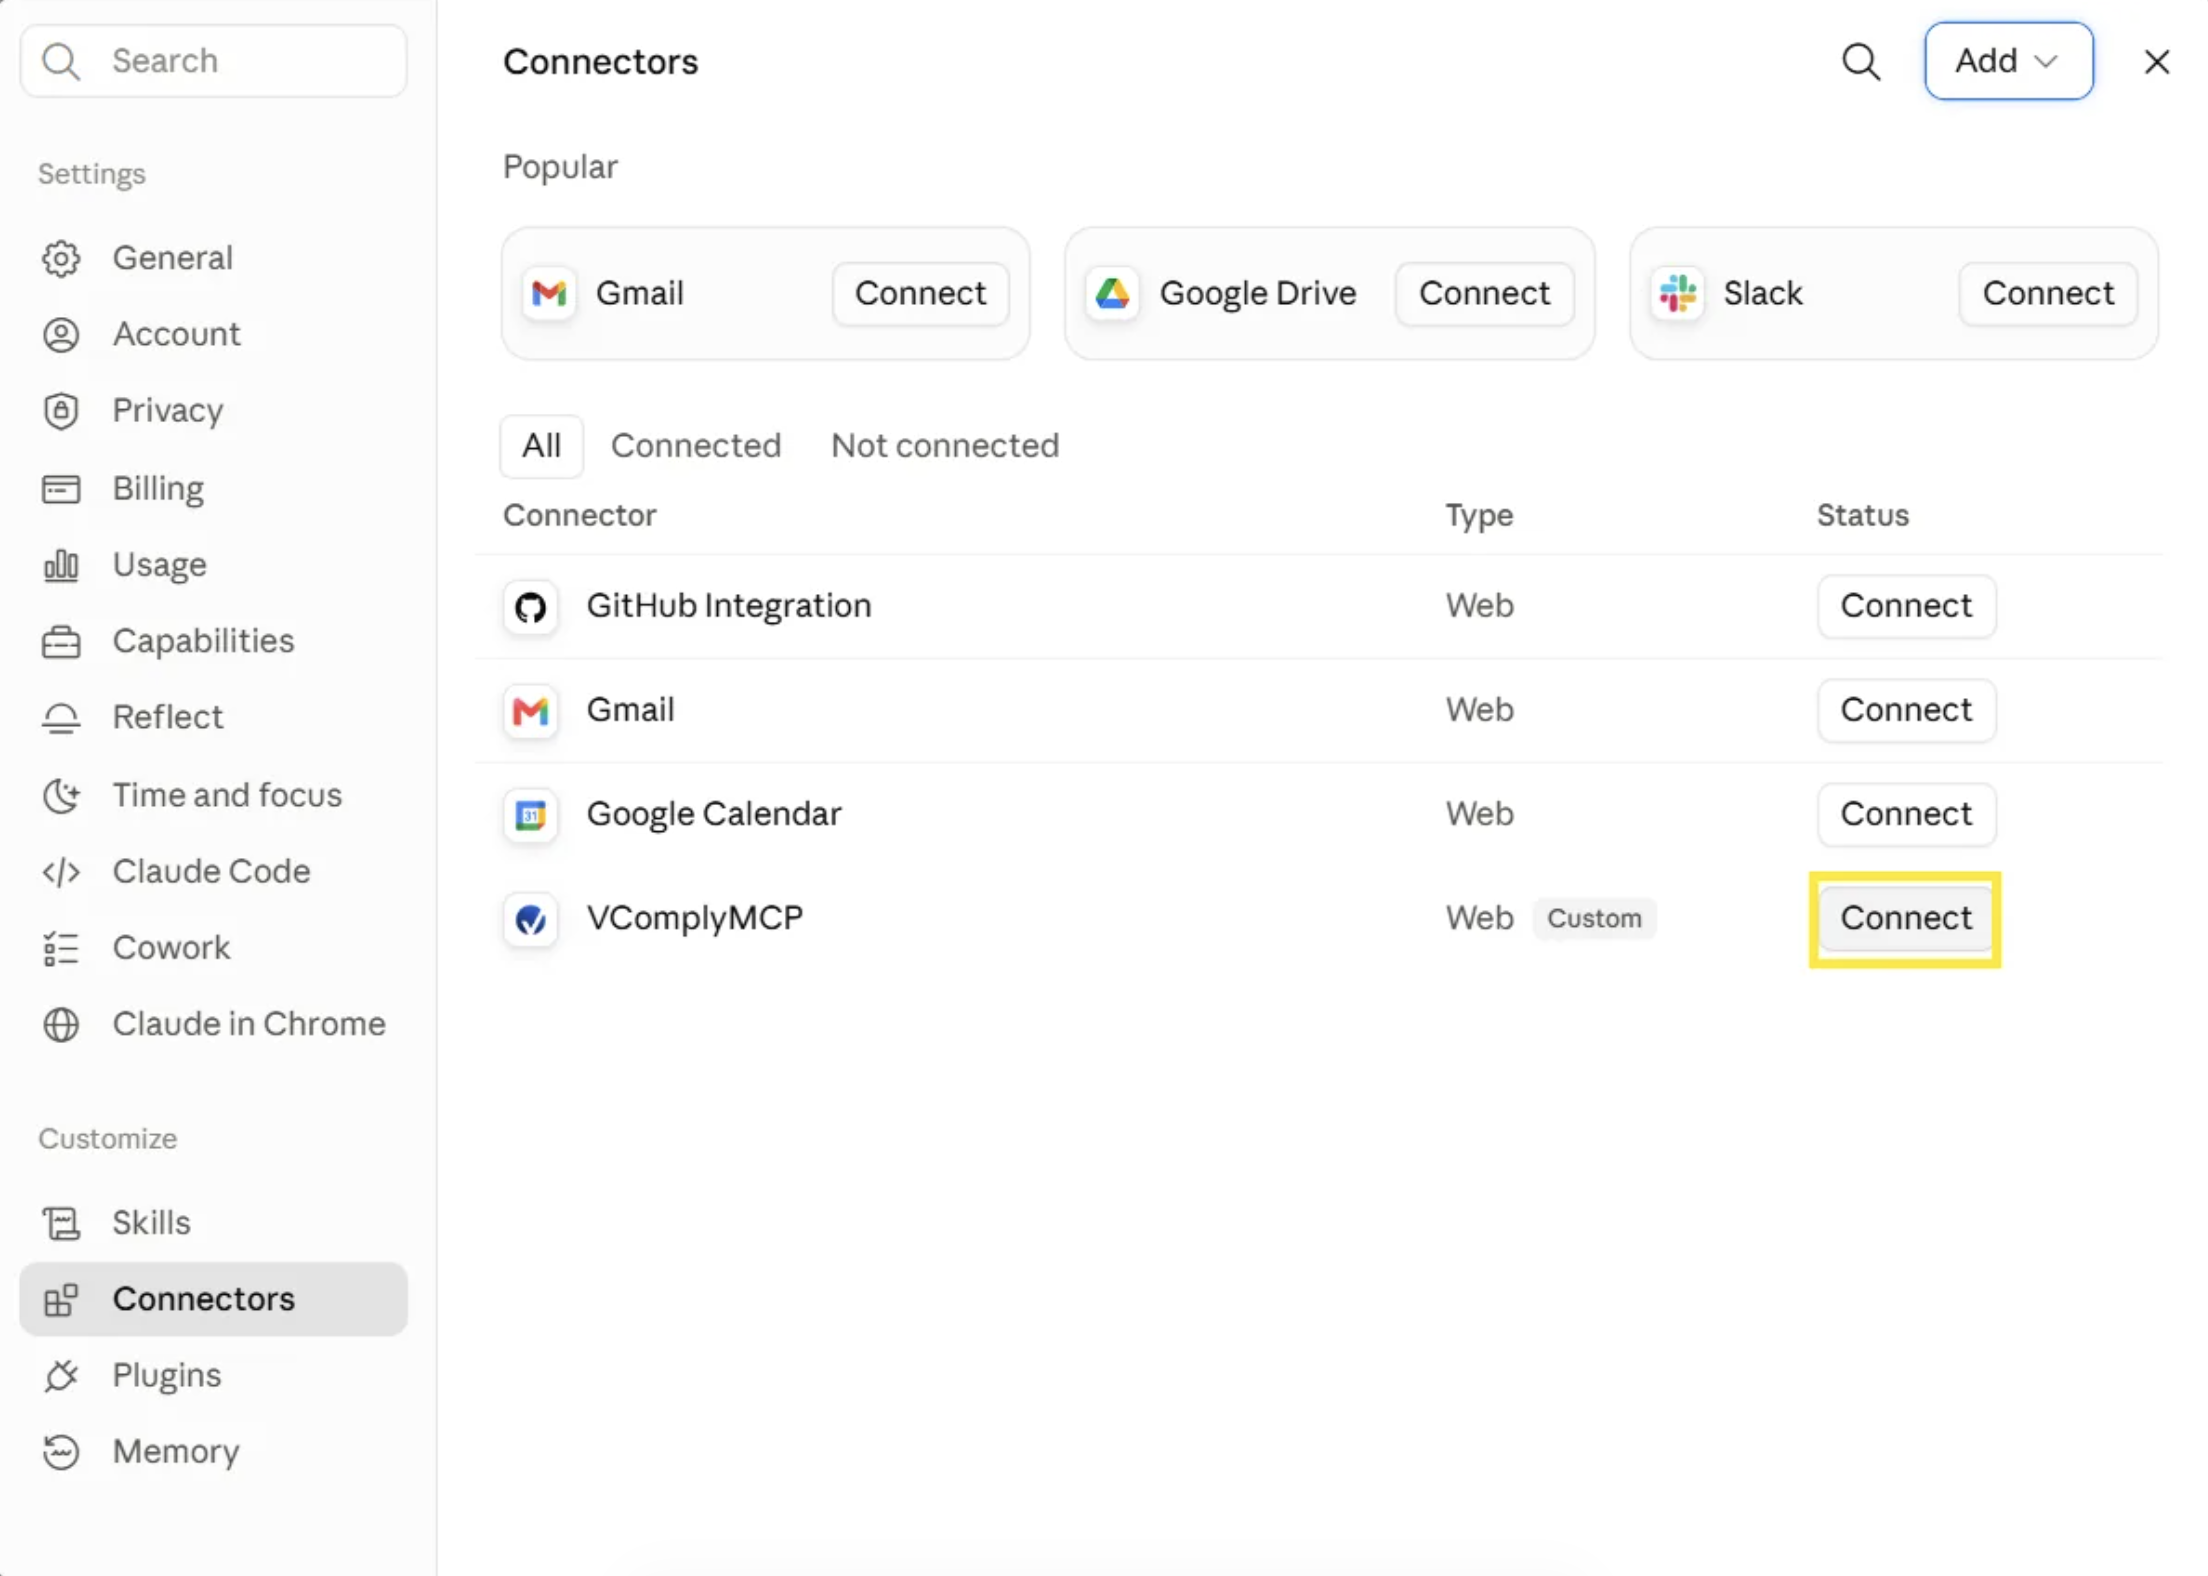Viewport: 2208px width, 1576px height.
Task: Click the Billing card icon
Action: coord(61,489)
